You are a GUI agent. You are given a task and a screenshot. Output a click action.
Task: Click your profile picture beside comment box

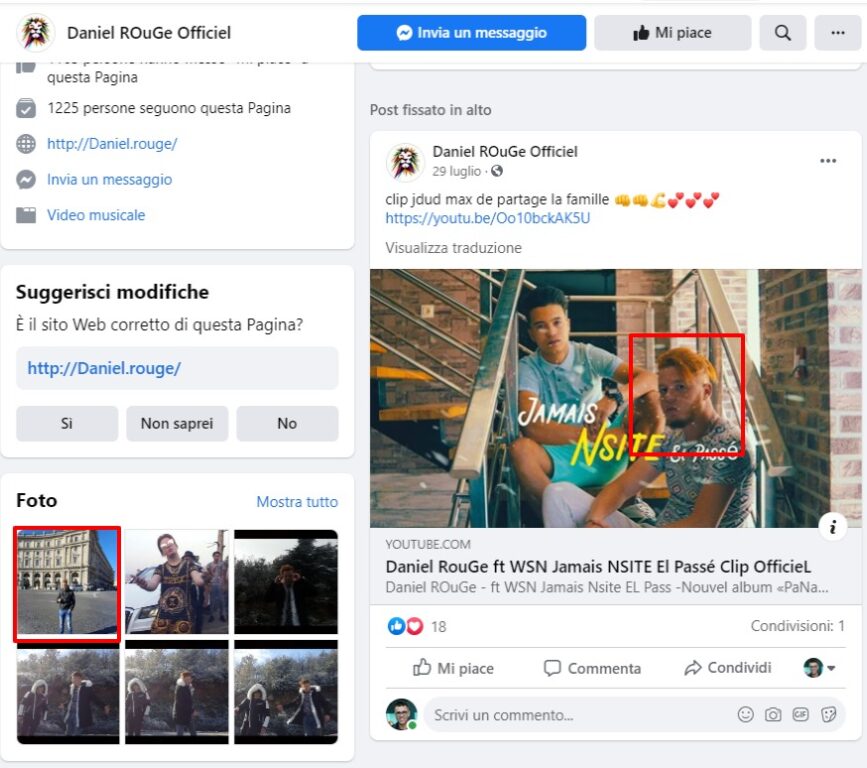click(401, 714)
